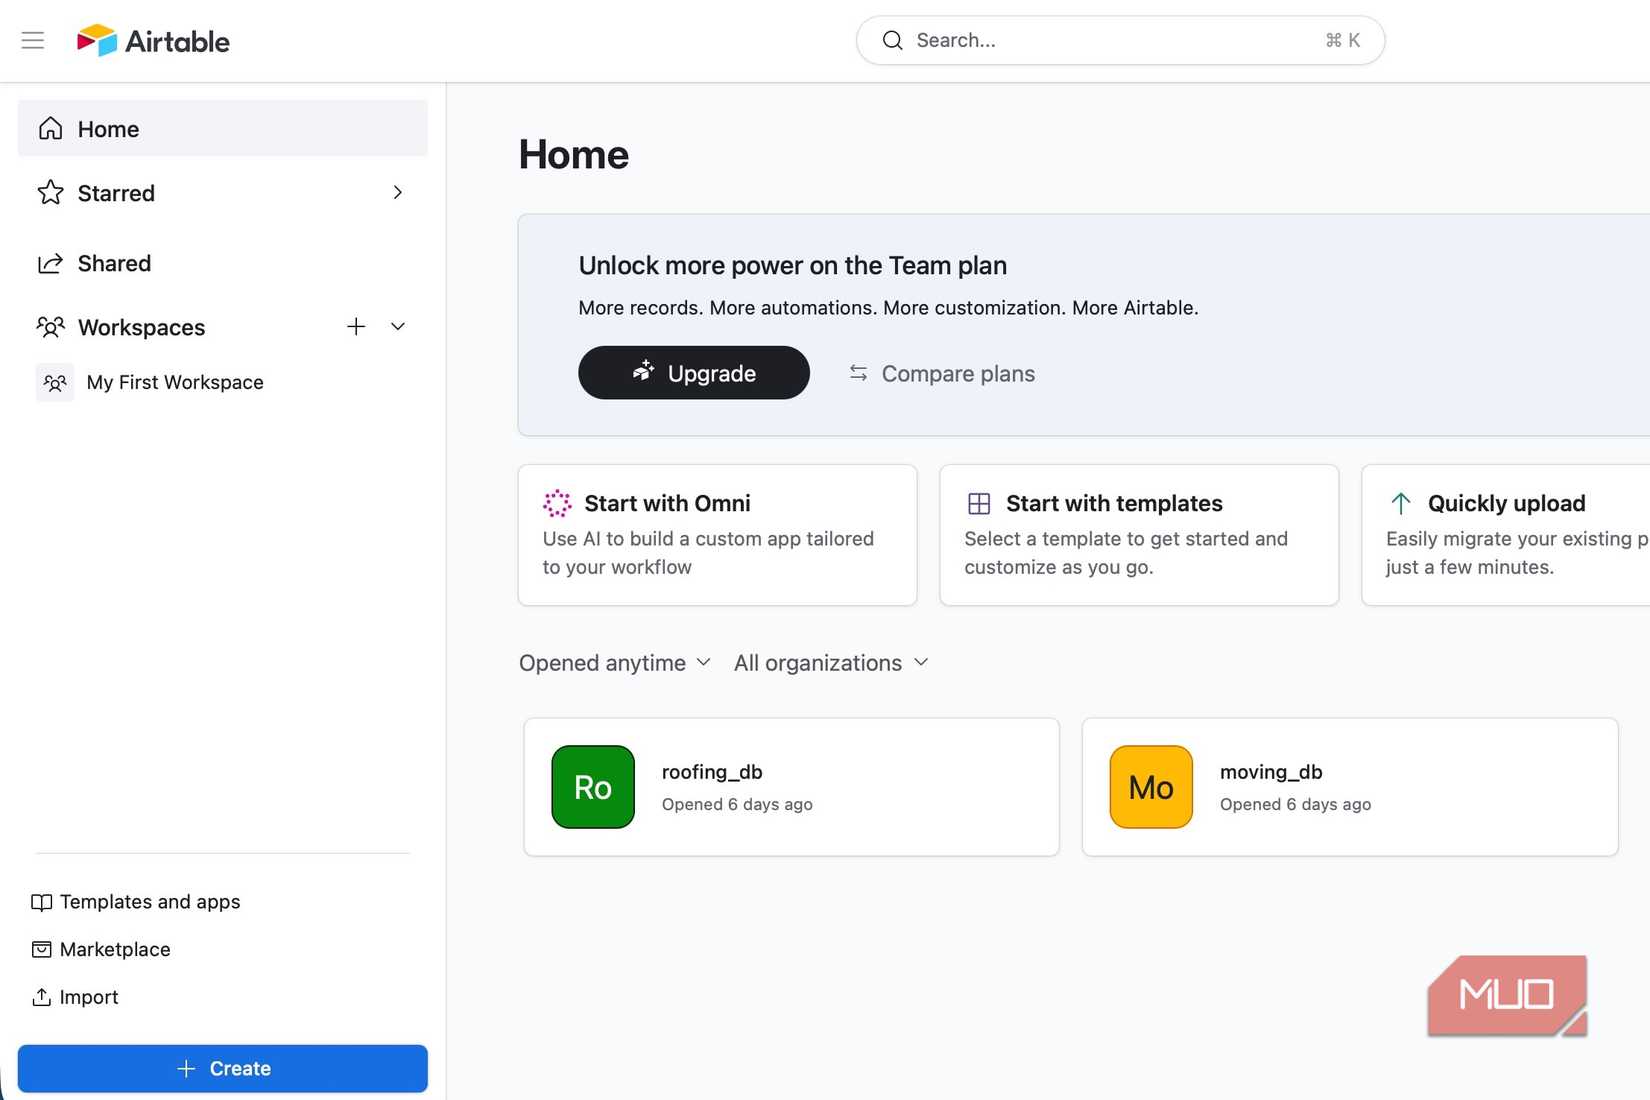Collapse the Workspaces list
This screenshot has width=1650, height=1100.
point(398,326)
